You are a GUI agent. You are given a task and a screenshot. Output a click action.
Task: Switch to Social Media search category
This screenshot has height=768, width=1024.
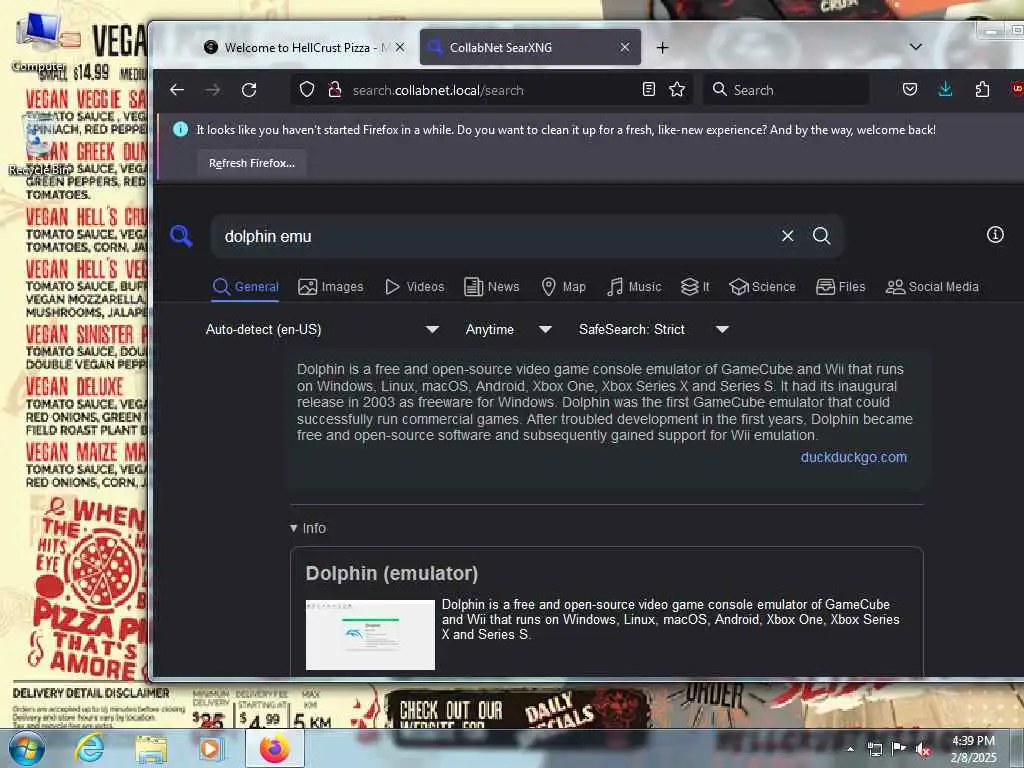pos(932,287)
